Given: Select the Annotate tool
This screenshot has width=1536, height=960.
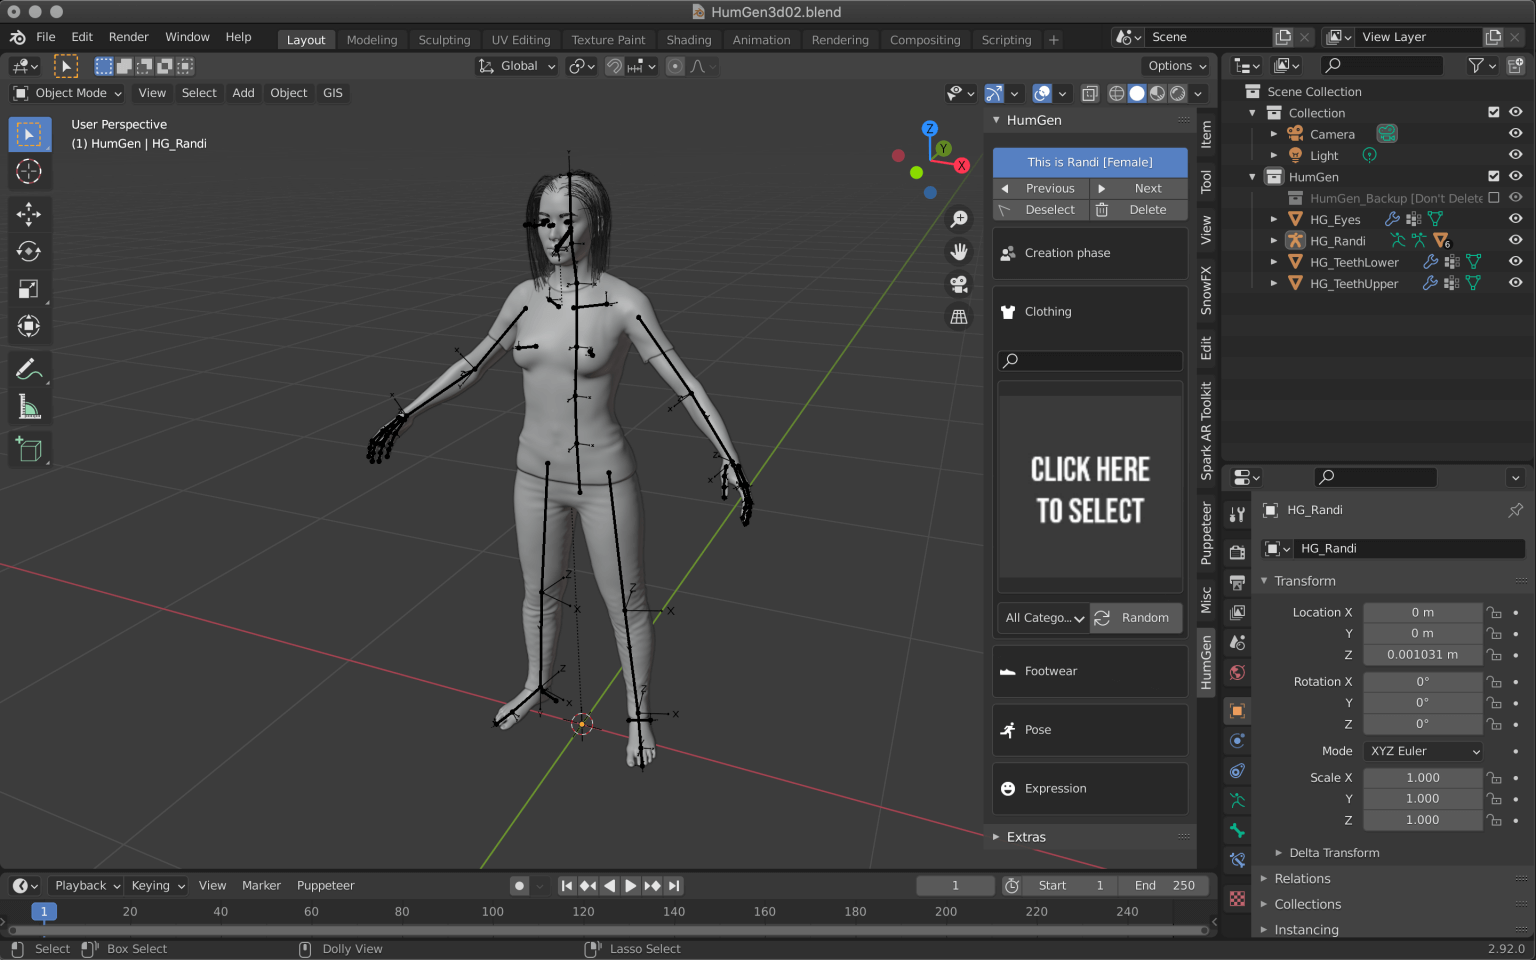Looking at the screenshot, I should click(28, 369).
